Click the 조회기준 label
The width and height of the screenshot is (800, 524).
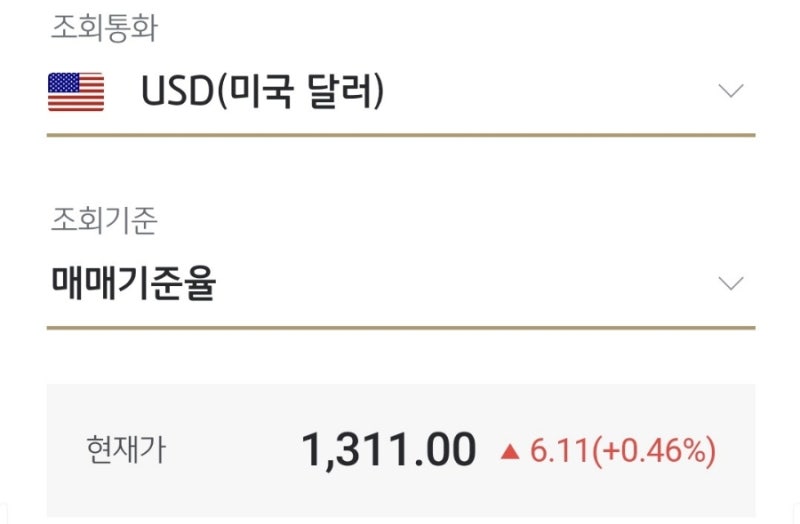pos(104,220)
